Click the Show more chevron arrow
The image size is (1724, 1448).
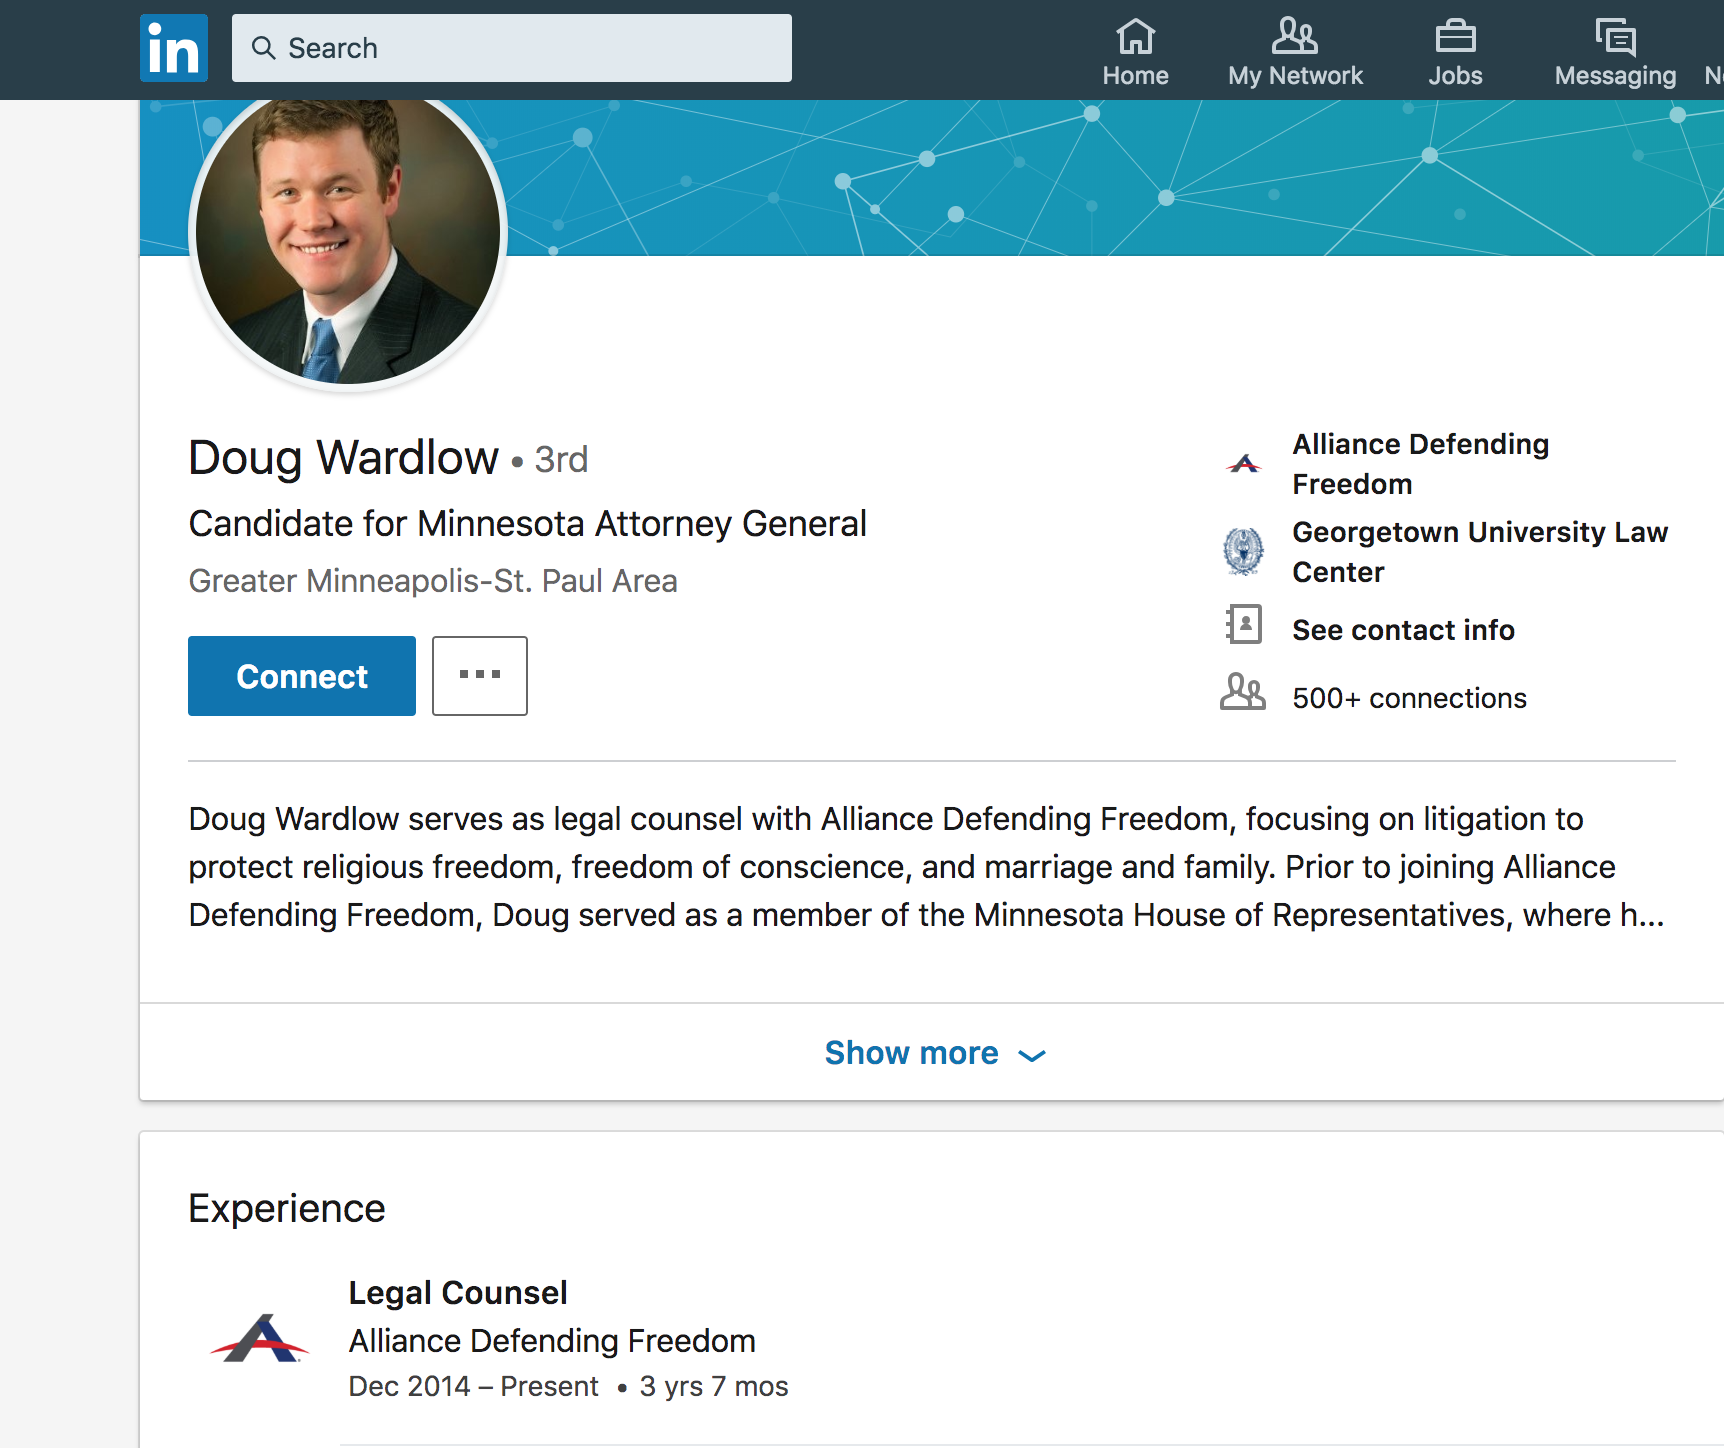click(x=1032, y=1056)
